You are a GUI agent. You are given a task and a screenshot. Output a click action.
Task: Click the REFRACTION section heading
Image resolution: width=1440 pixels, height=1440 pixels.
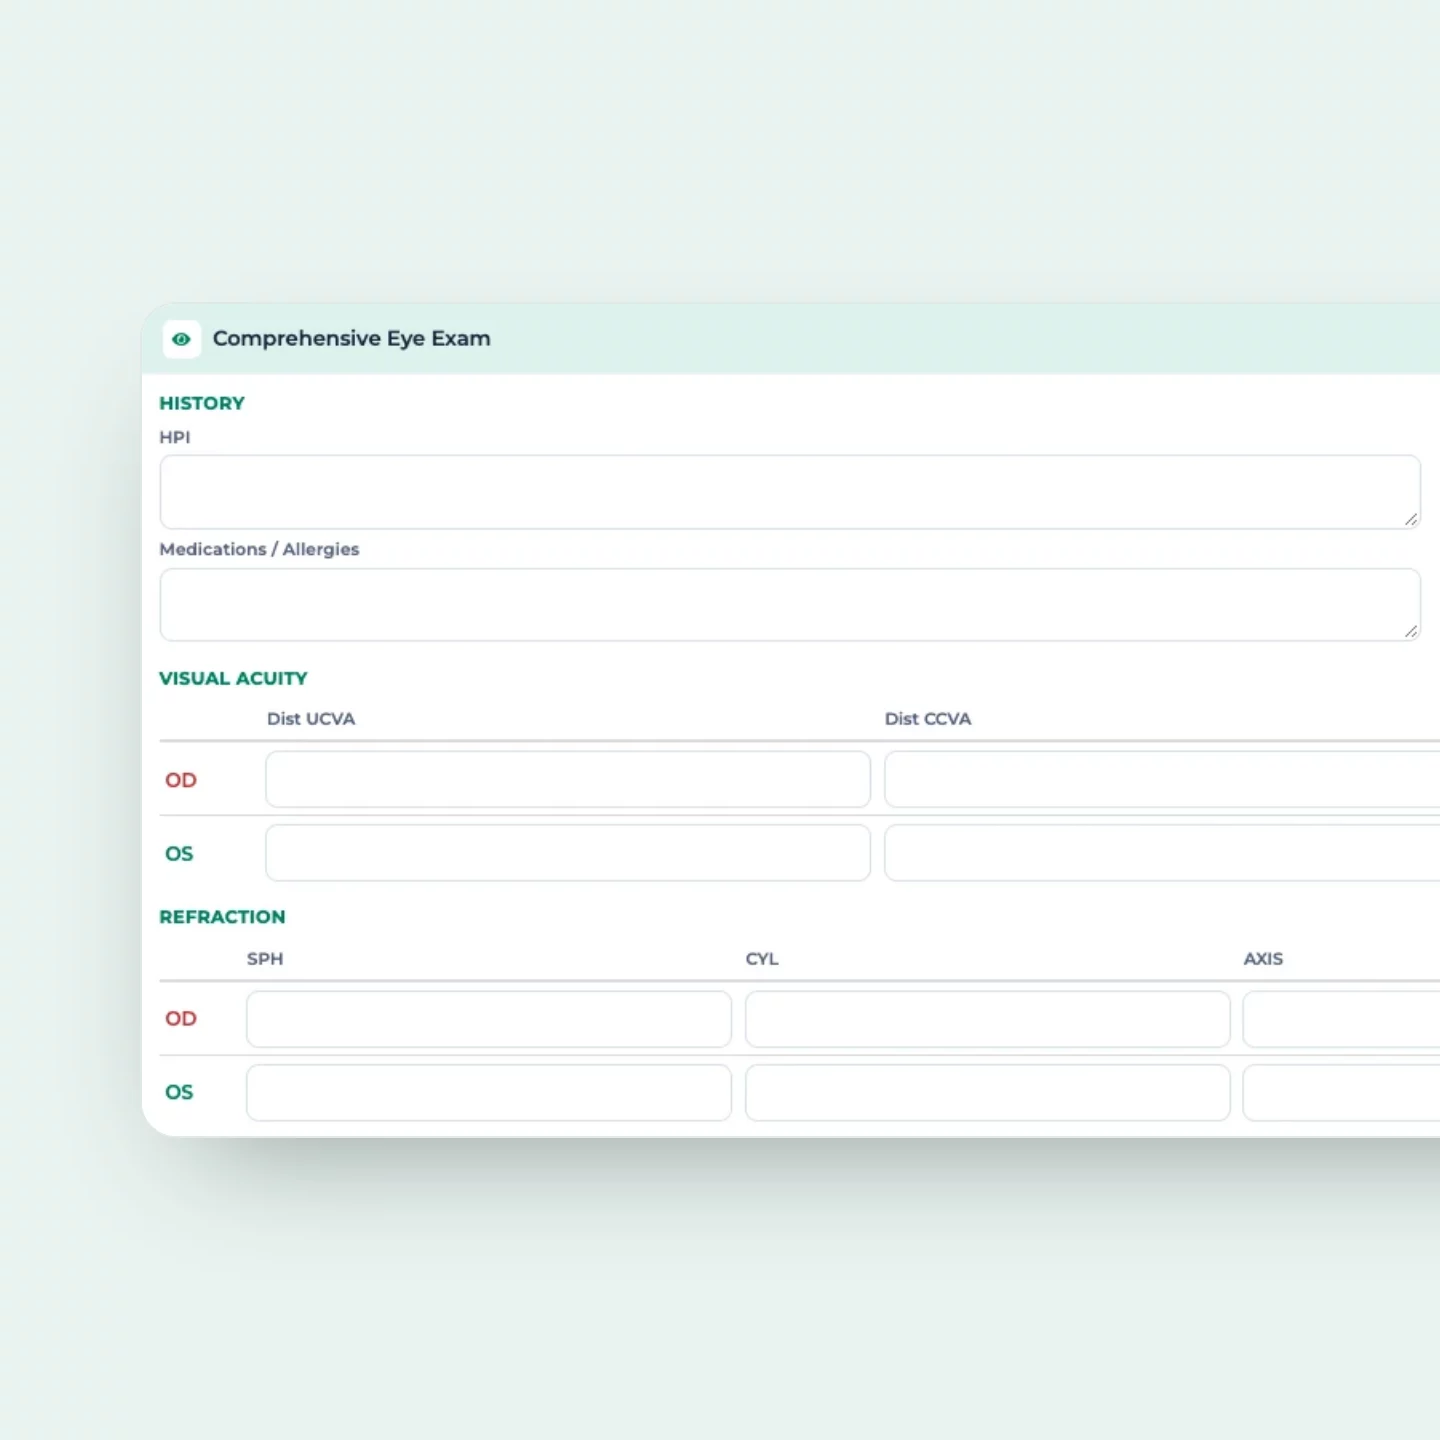222,917
